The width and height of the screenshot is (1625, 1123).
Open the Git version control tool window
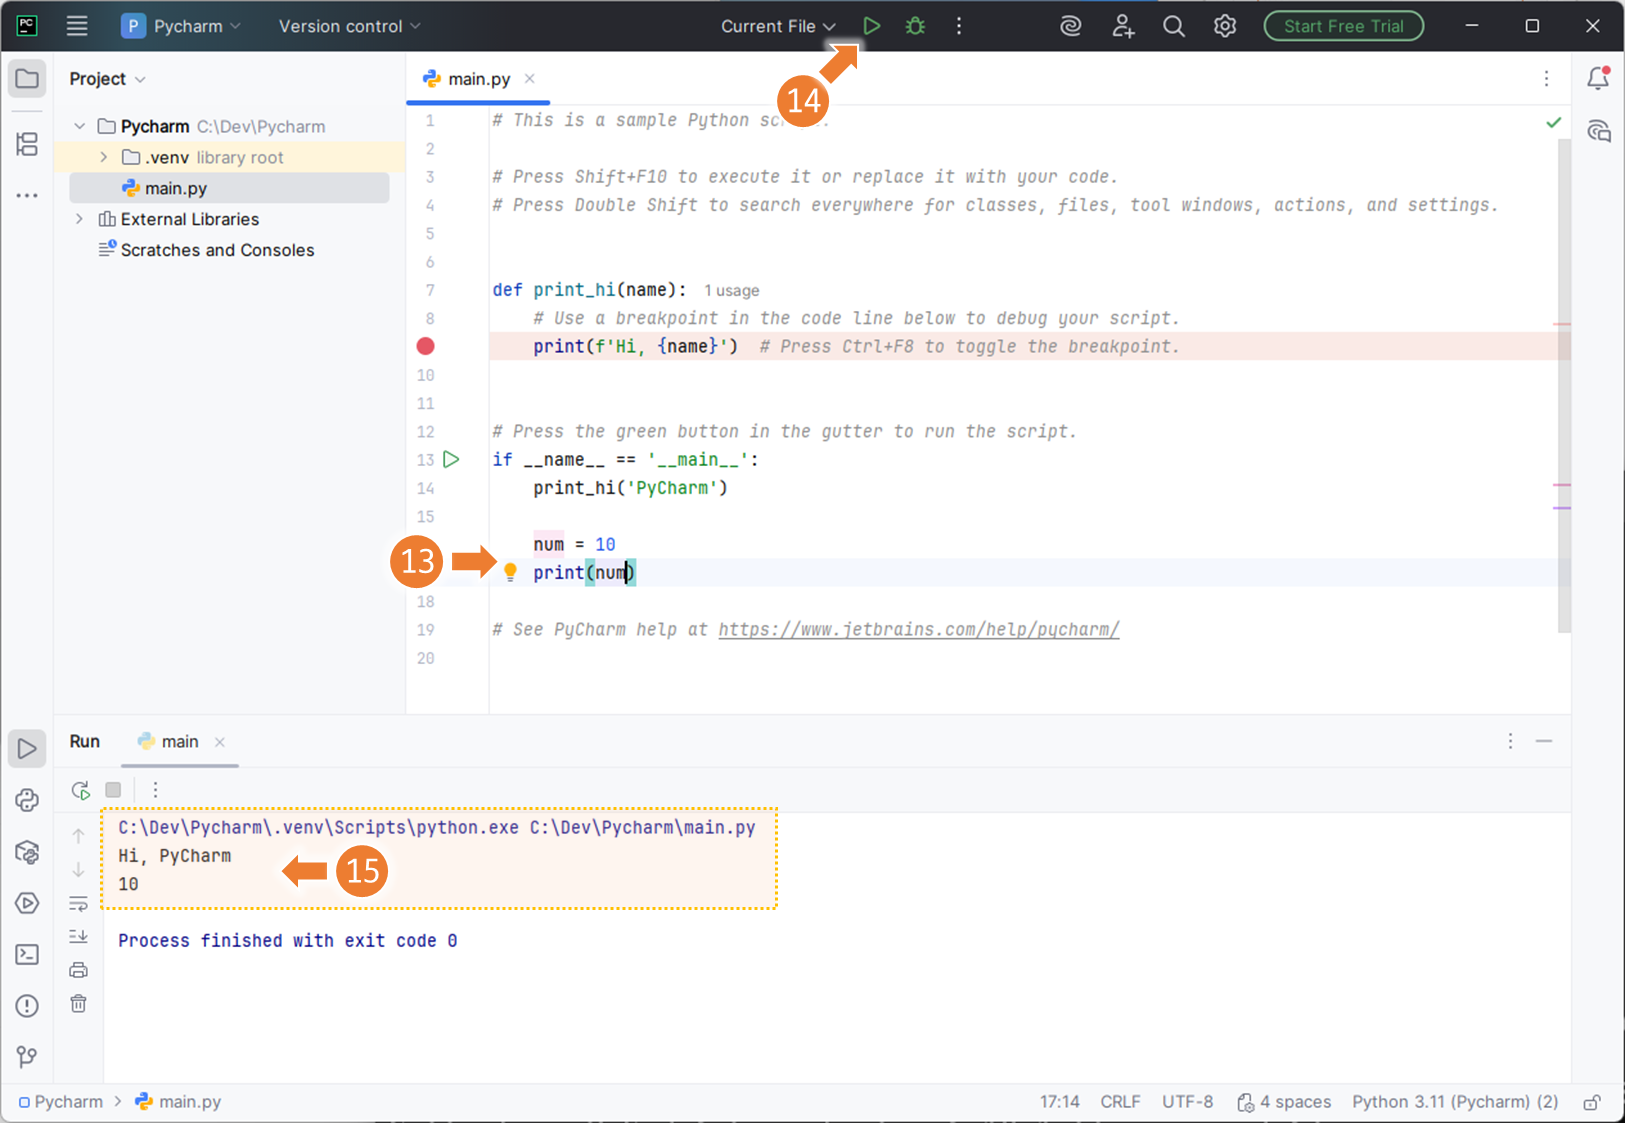[27, 1057]
